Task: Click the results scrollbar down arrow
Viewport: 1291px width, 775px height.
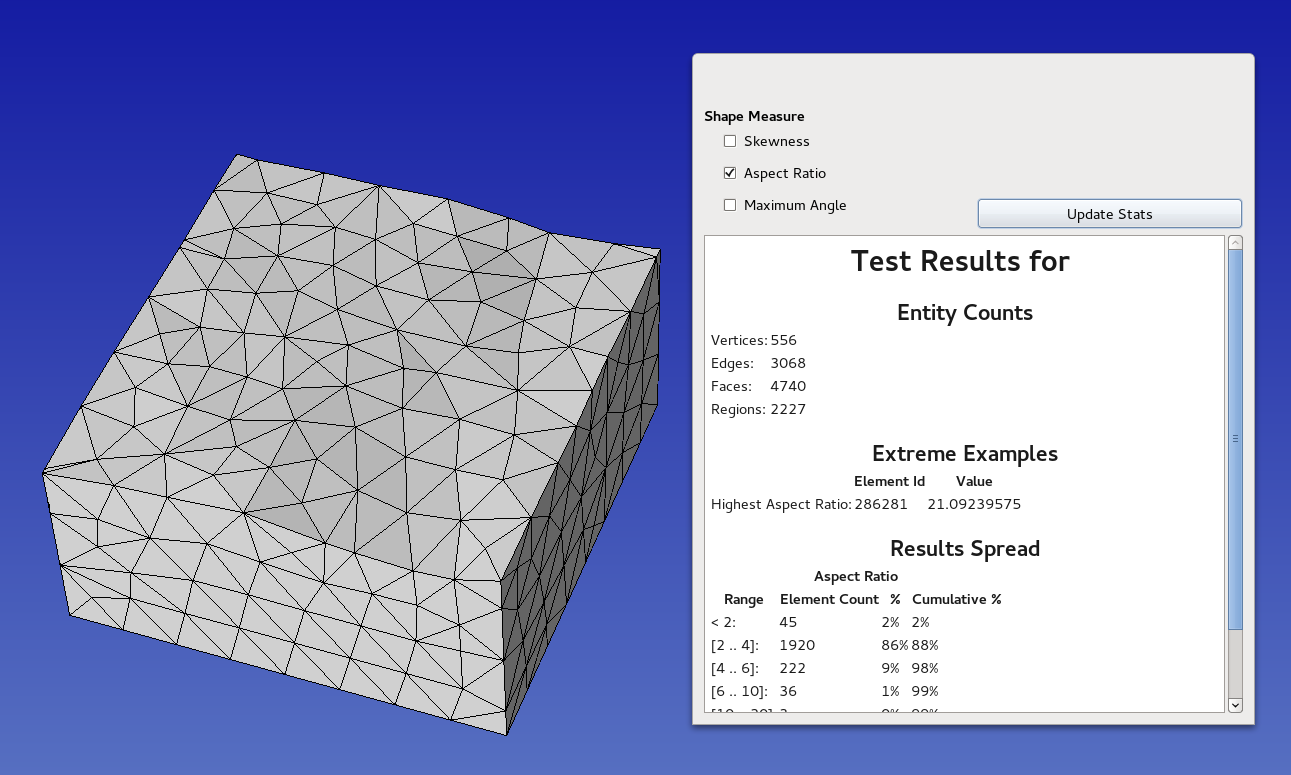Action: (x=1235, y=705)
